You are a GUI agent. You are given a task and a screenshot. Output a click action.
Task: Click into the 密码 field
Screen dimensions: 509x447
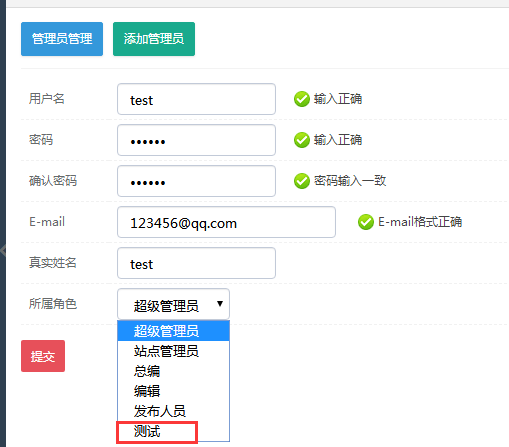(x=196, y=140)
